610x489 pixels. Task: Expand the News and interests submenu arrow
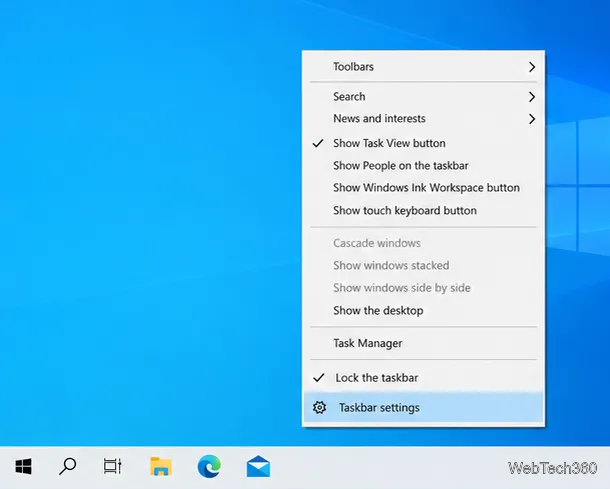coord(532,119)
